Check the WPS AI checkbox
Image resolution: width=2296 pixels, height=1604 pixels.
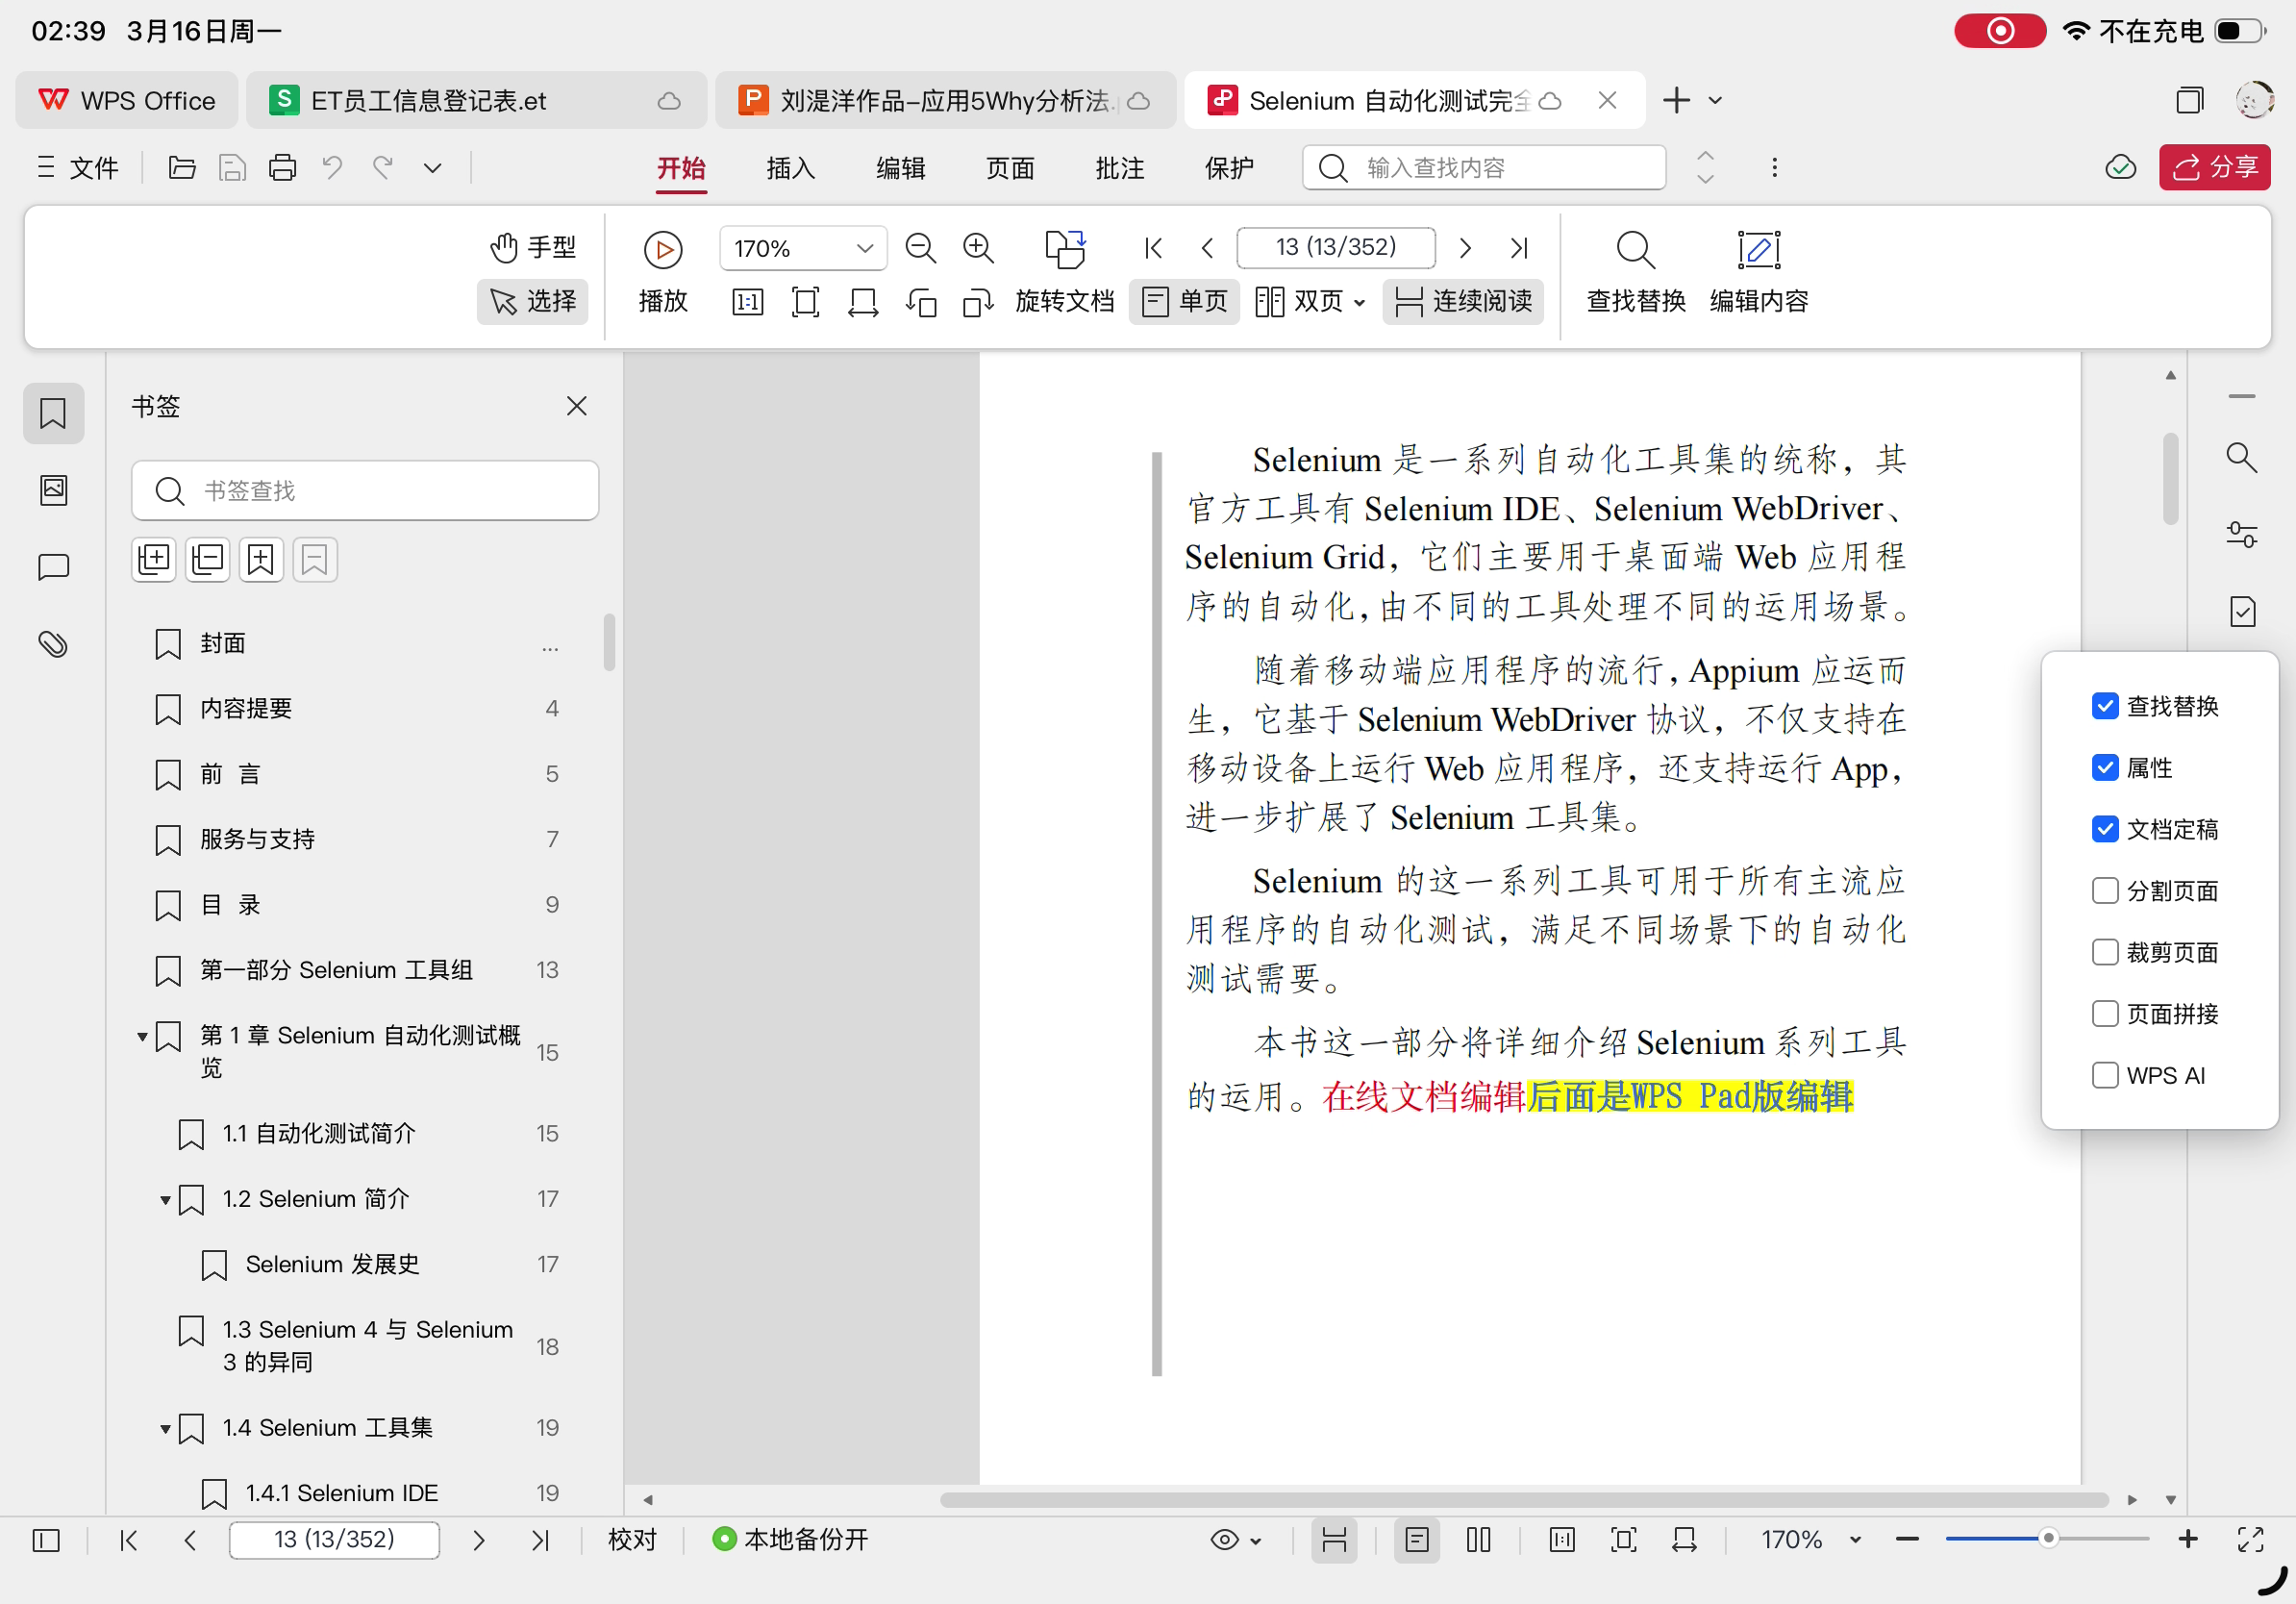pos(2104,1075)
